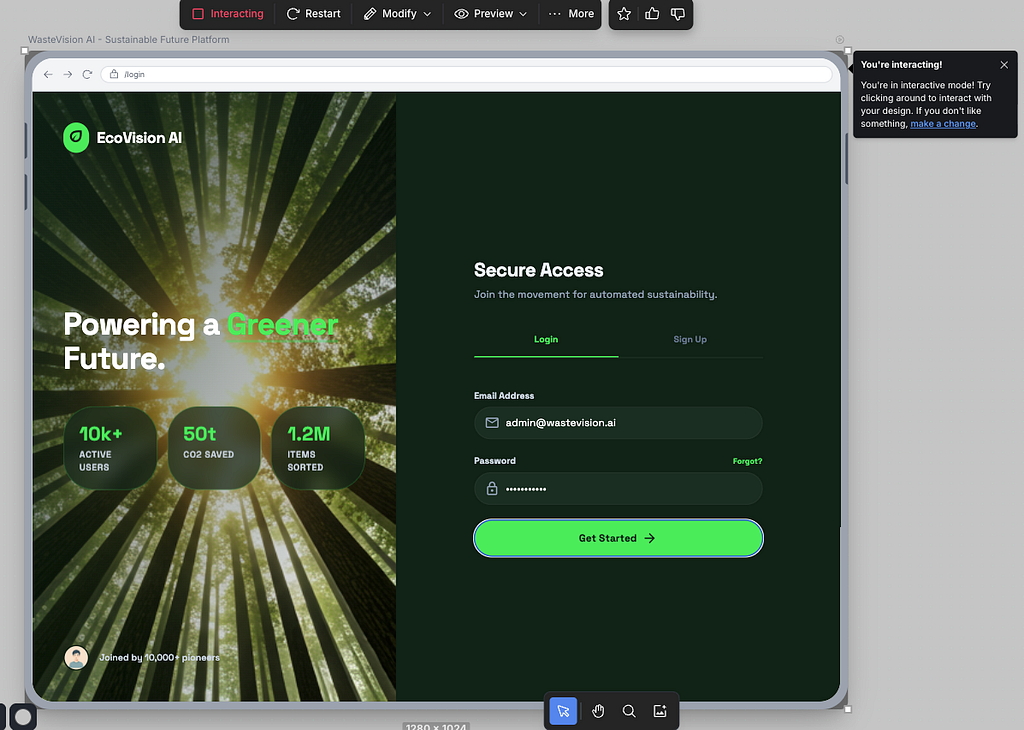
Task: Click the WasteVision AI frame title
Action: (129, 40)
